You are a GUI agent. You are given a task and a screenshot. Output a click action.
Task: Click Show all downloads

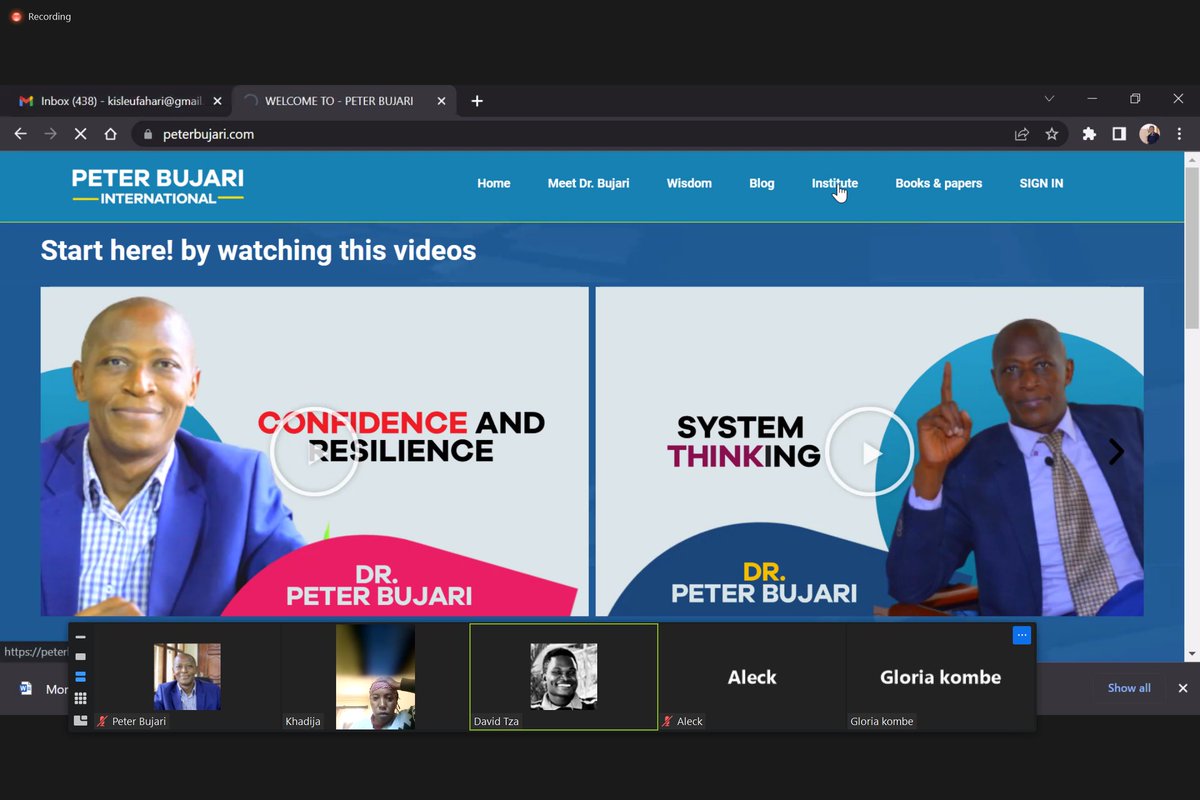point(1129,688)
